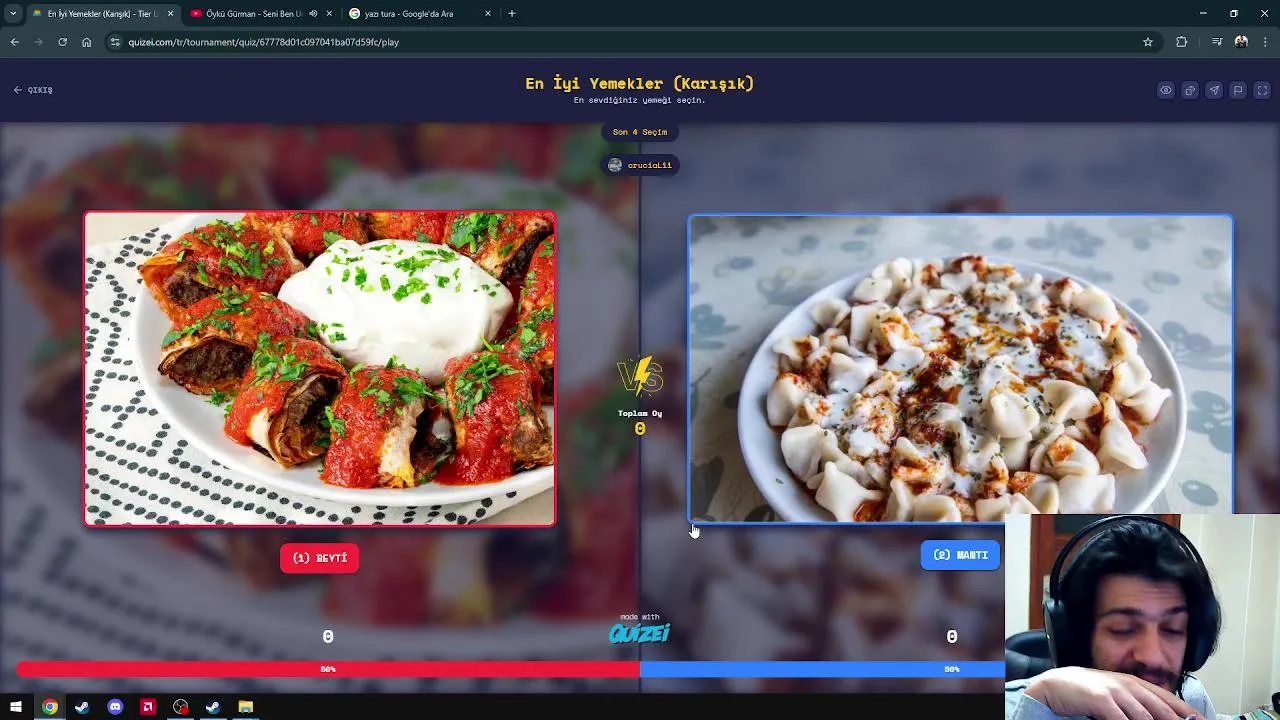
Task: Click the VS lightning emblem
Action: tap(640, 378)
